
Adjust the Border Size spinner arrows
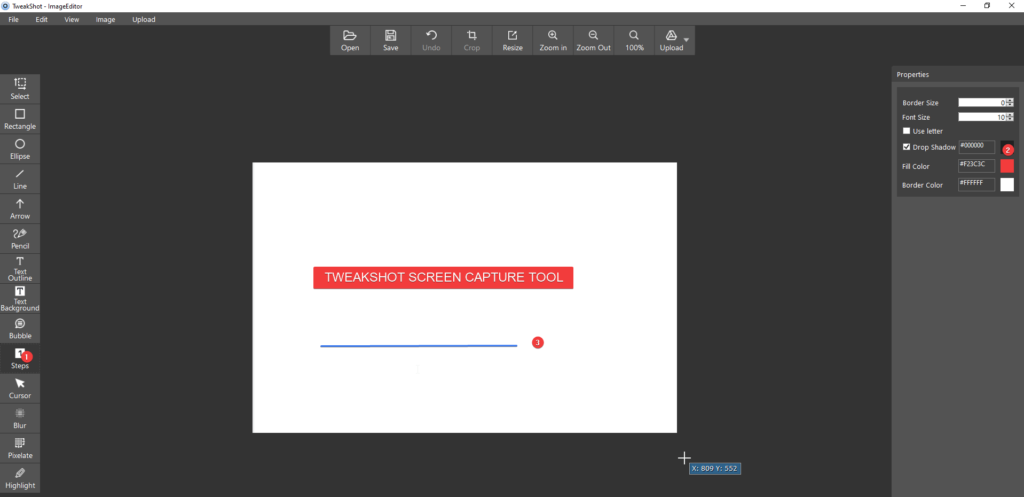point(1010,103)
